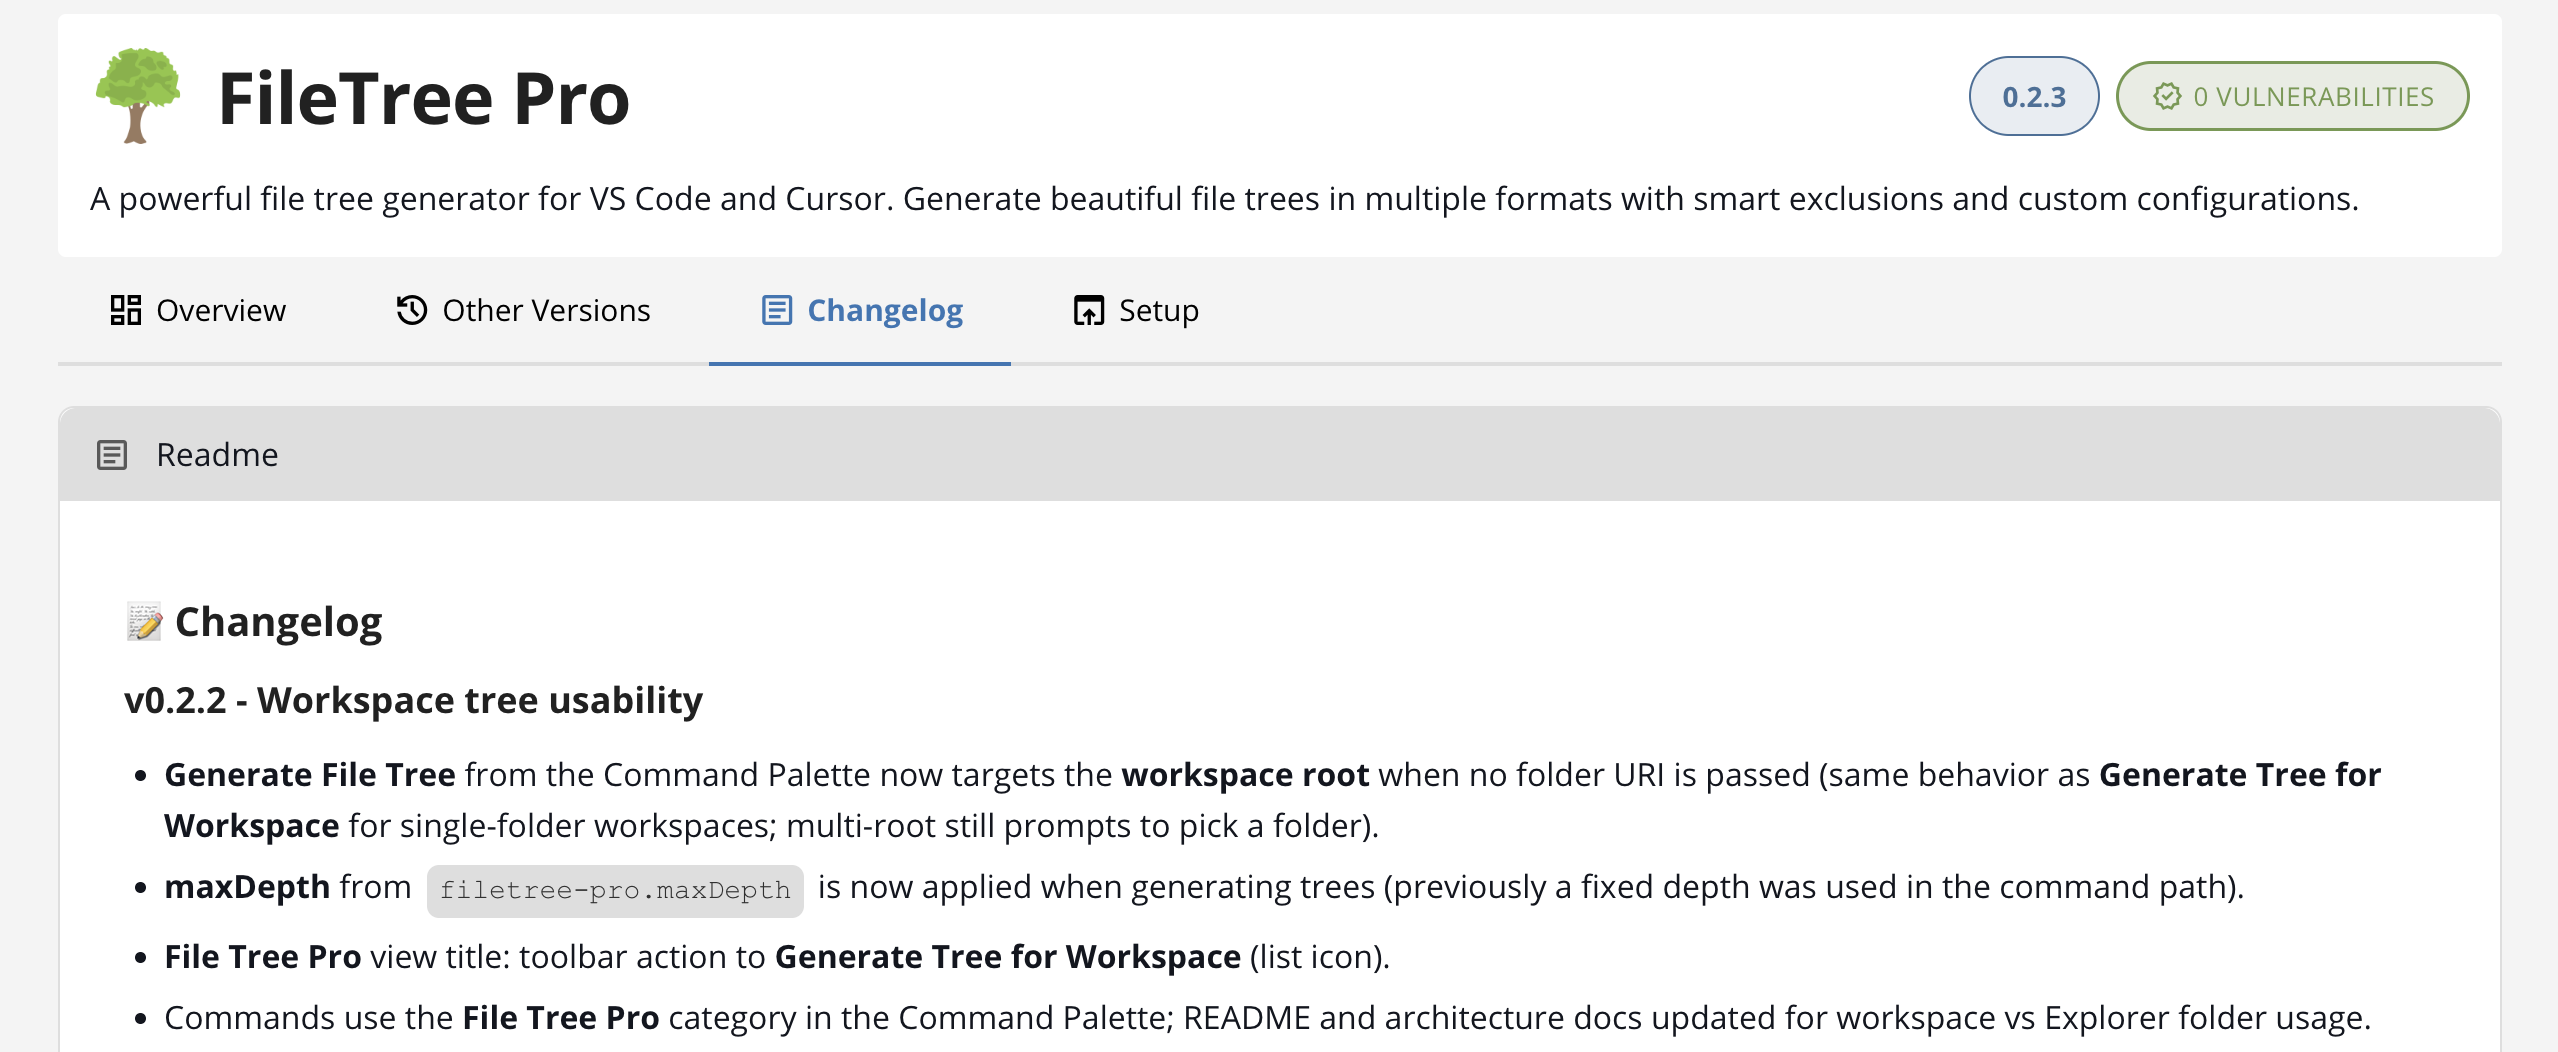The image size is (2558, 1052).
Task: Click the Readme header label
Action: click(x=217, y=455)
